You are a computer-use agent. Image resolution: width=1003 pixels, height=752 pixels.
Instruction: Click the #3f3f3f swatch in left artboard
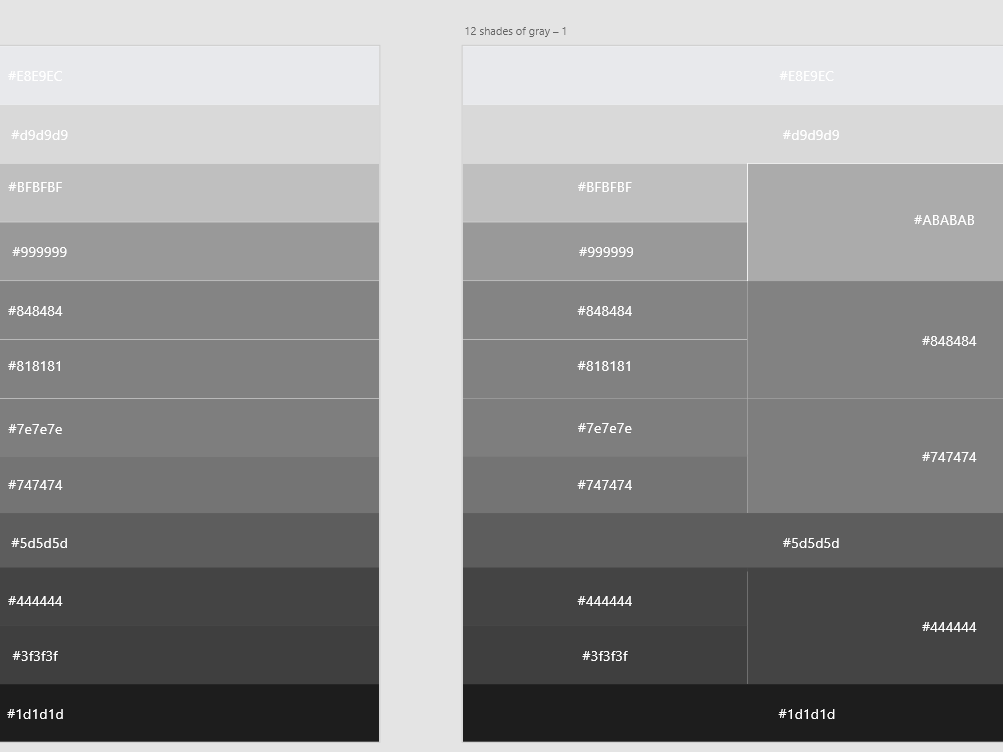coord(190,656)
